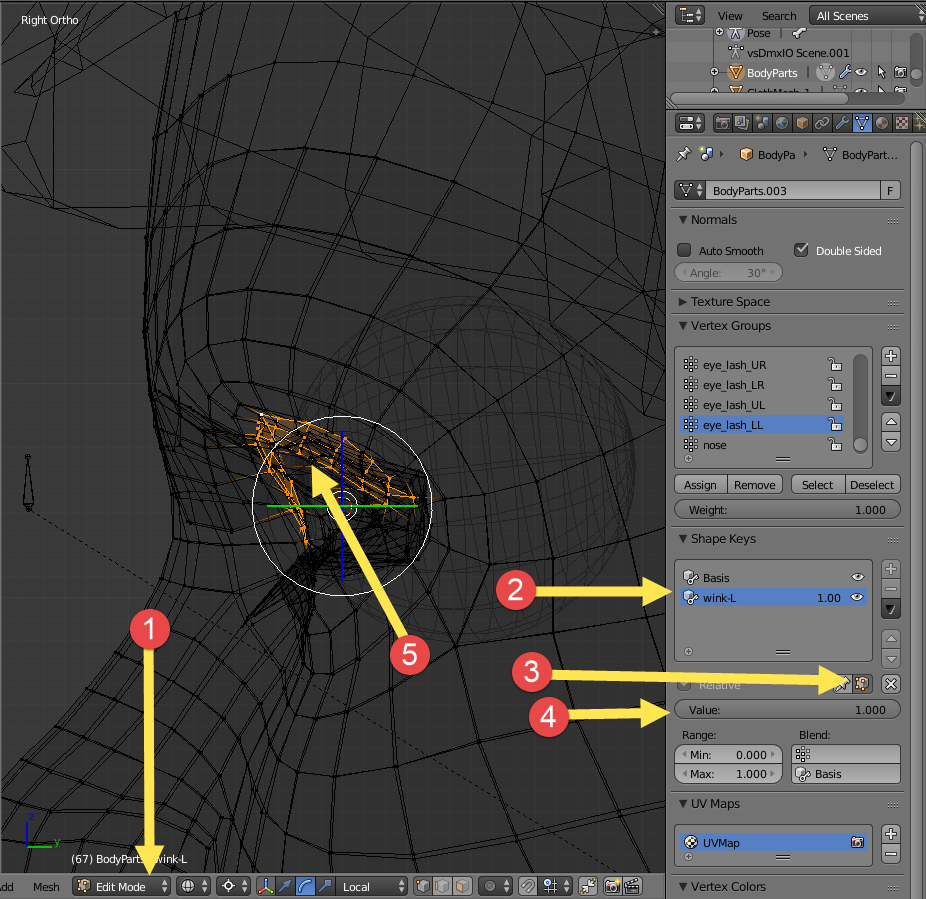Open the Mesh menu in viewport header

[x=46, y=886]
